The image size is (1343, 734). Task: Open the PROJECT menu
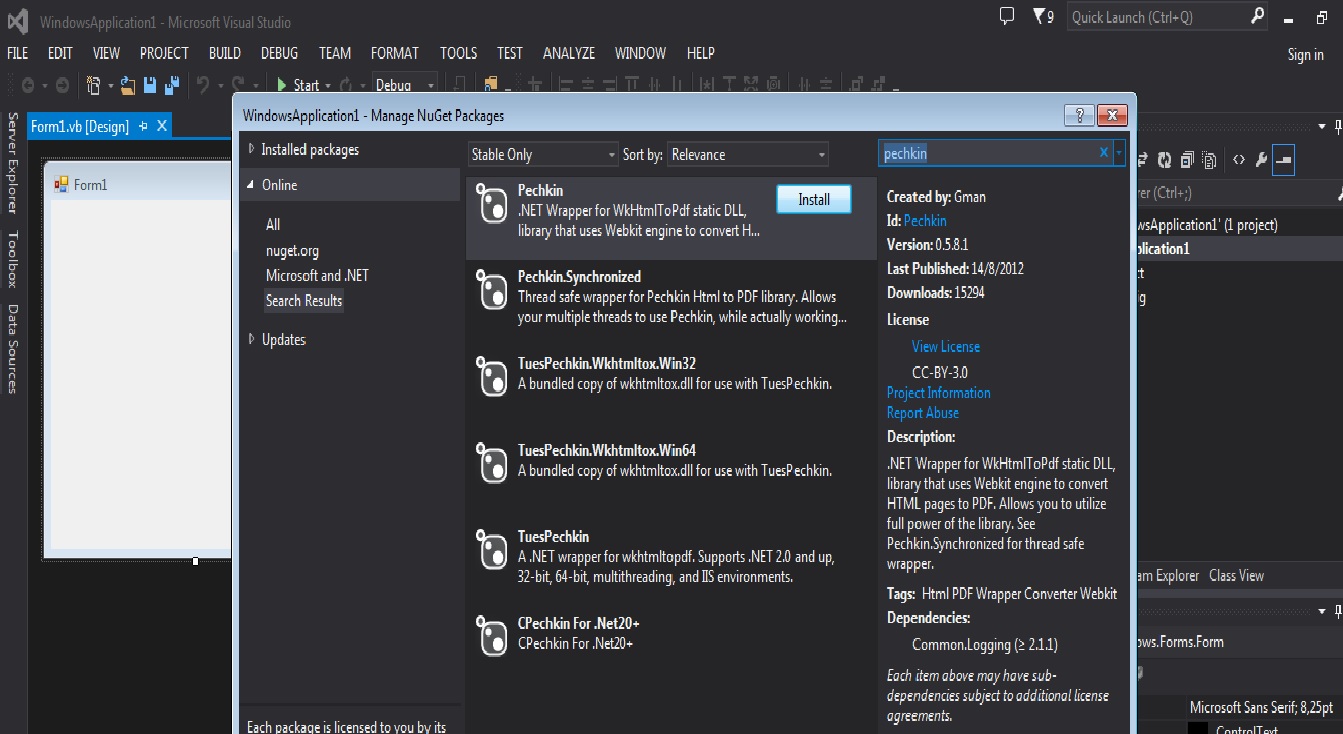click(164, 53)
